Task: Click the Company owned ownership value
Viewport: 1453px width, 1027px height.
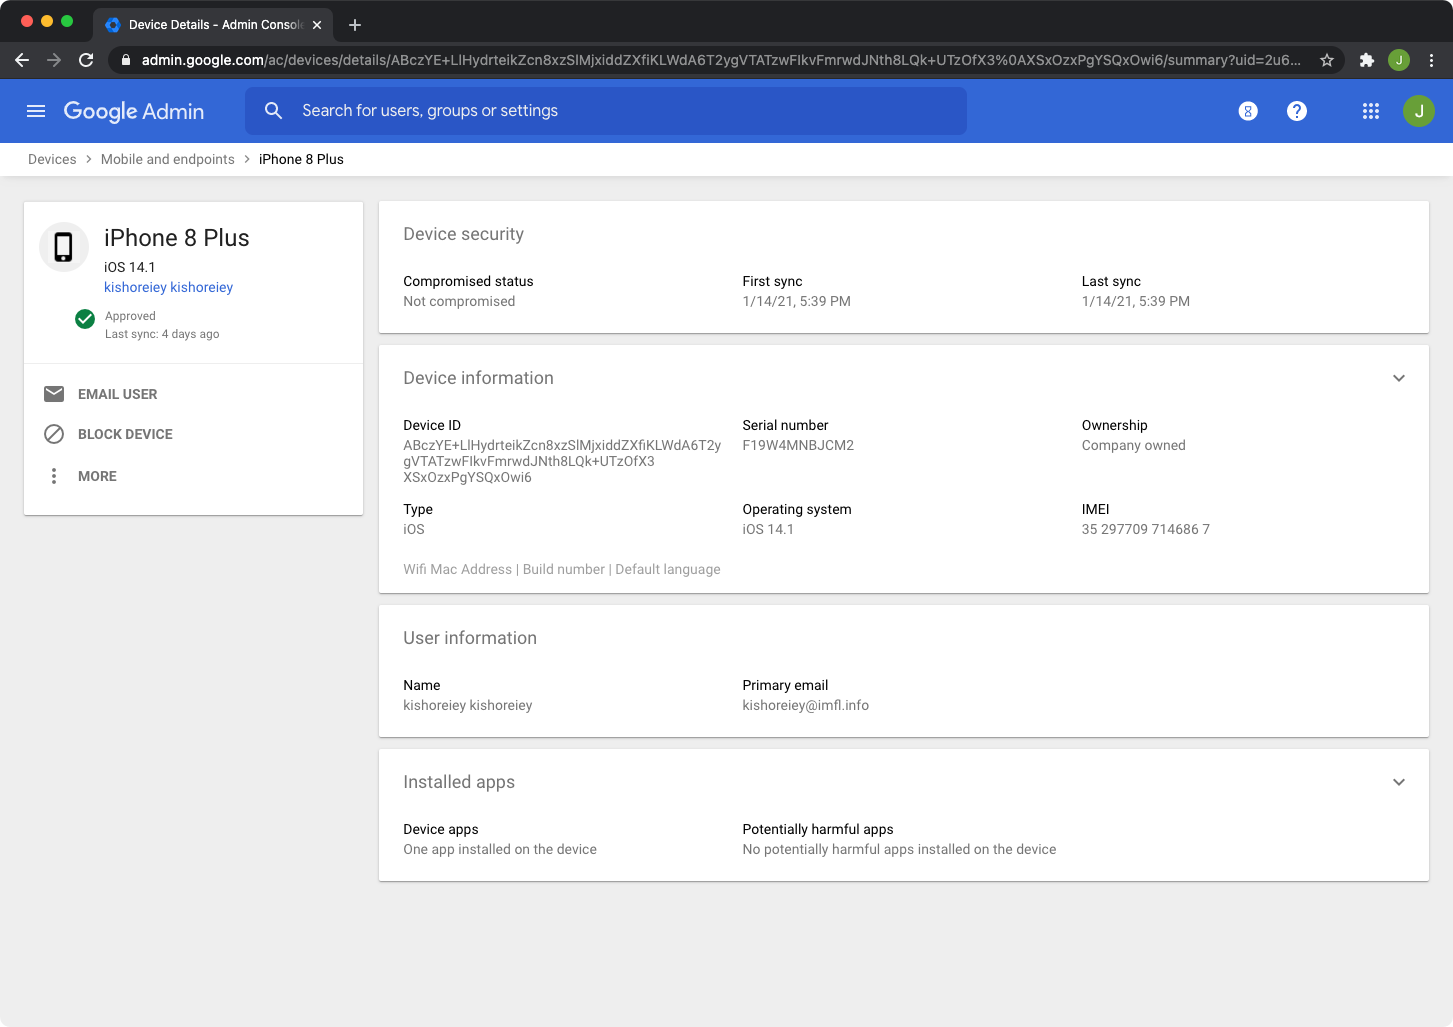Action: click(1133, 445)
